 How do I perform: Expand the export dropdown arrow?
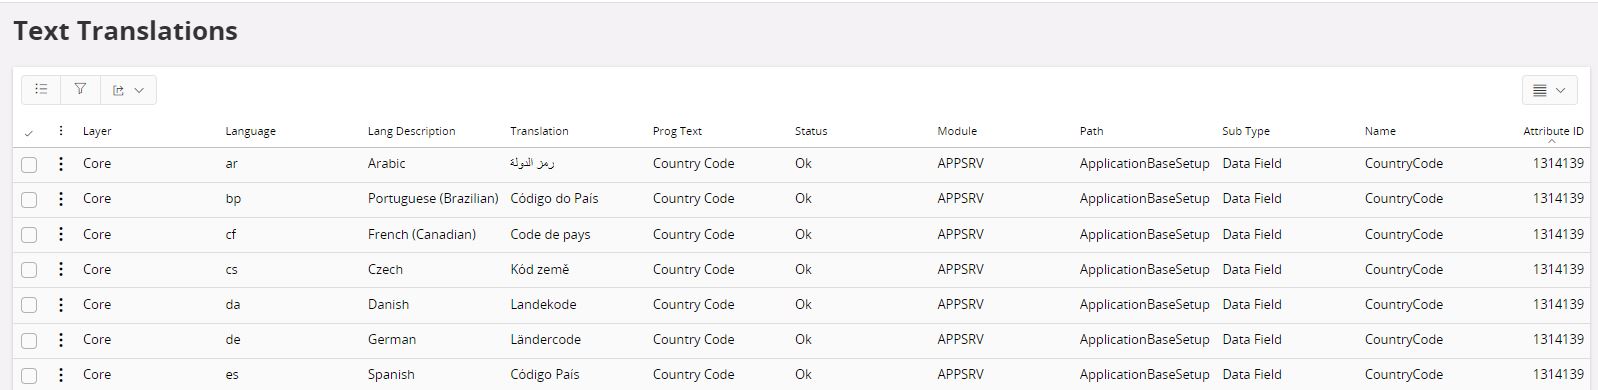click(x=139, y=90)
